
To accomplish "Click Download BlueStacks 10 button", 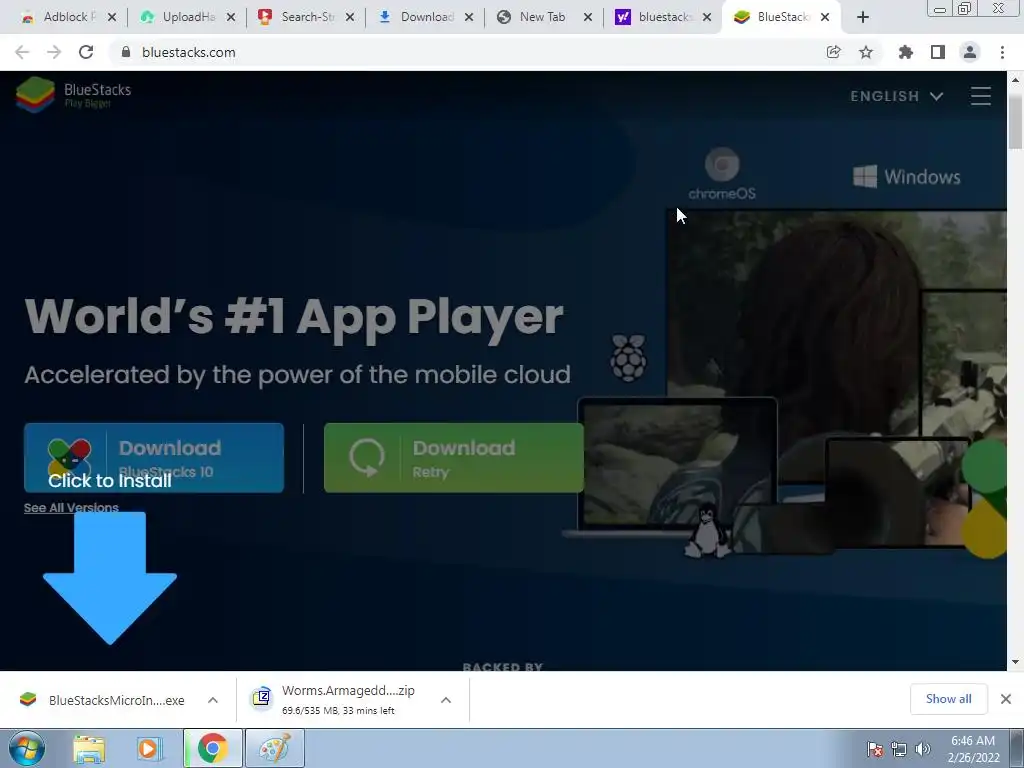I will [154, 458].
